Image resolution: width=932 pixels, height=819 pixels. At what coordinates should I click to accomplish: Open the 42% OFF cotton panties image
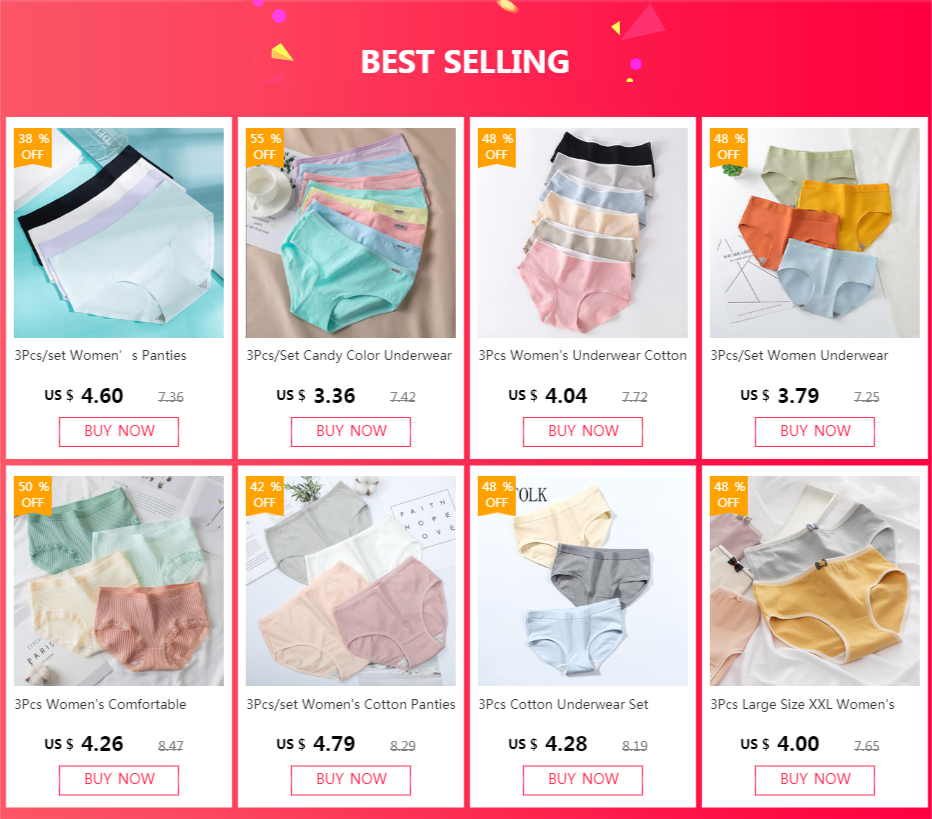tap(351, 581)
